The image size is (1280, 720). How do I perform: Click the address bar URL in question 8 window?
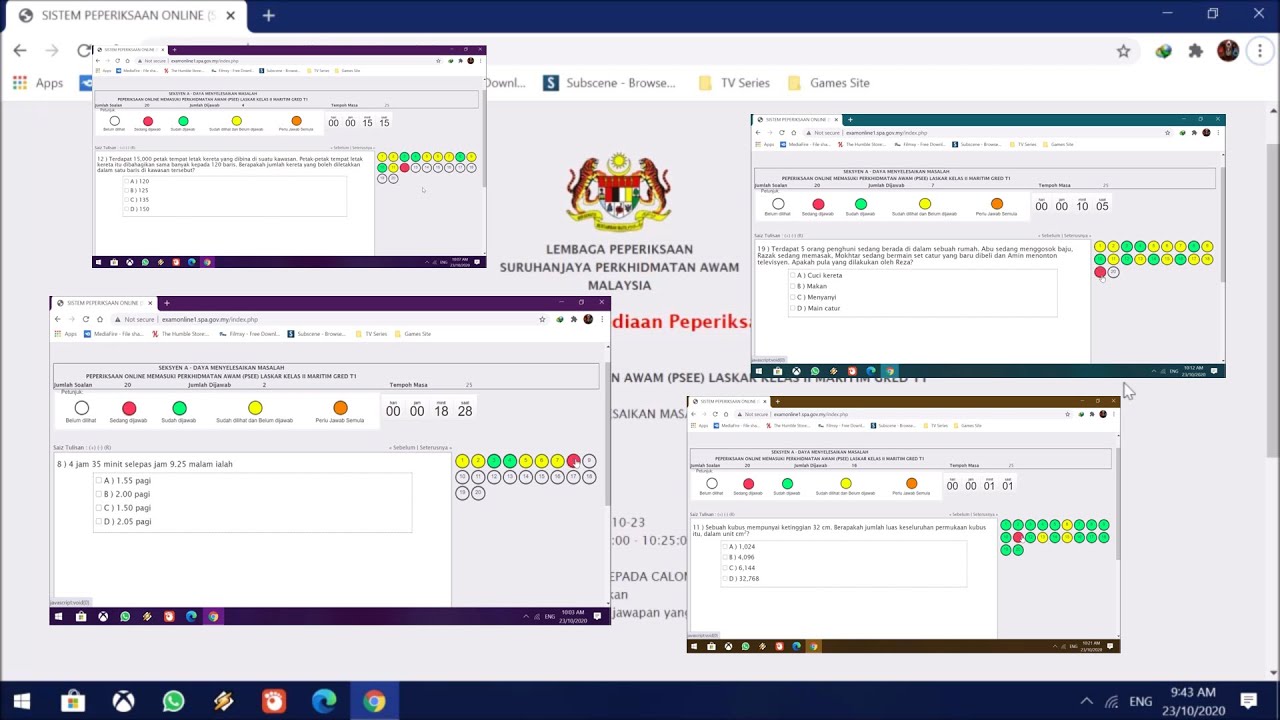[x=210, y=320]
